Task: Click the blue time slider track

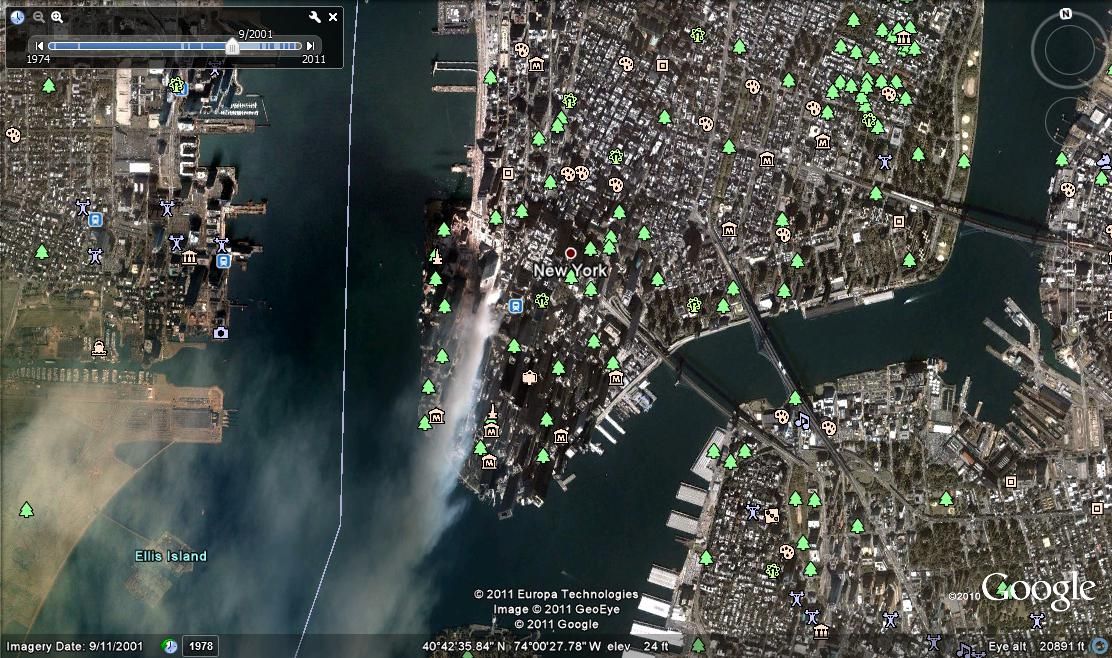Action: [x=174, y=46]
